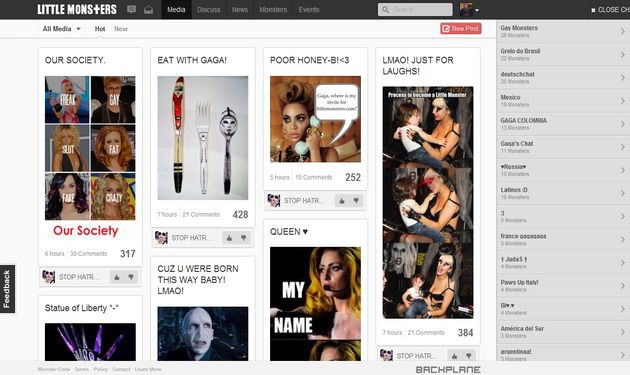Click inside the Search field

pos(415,10)
